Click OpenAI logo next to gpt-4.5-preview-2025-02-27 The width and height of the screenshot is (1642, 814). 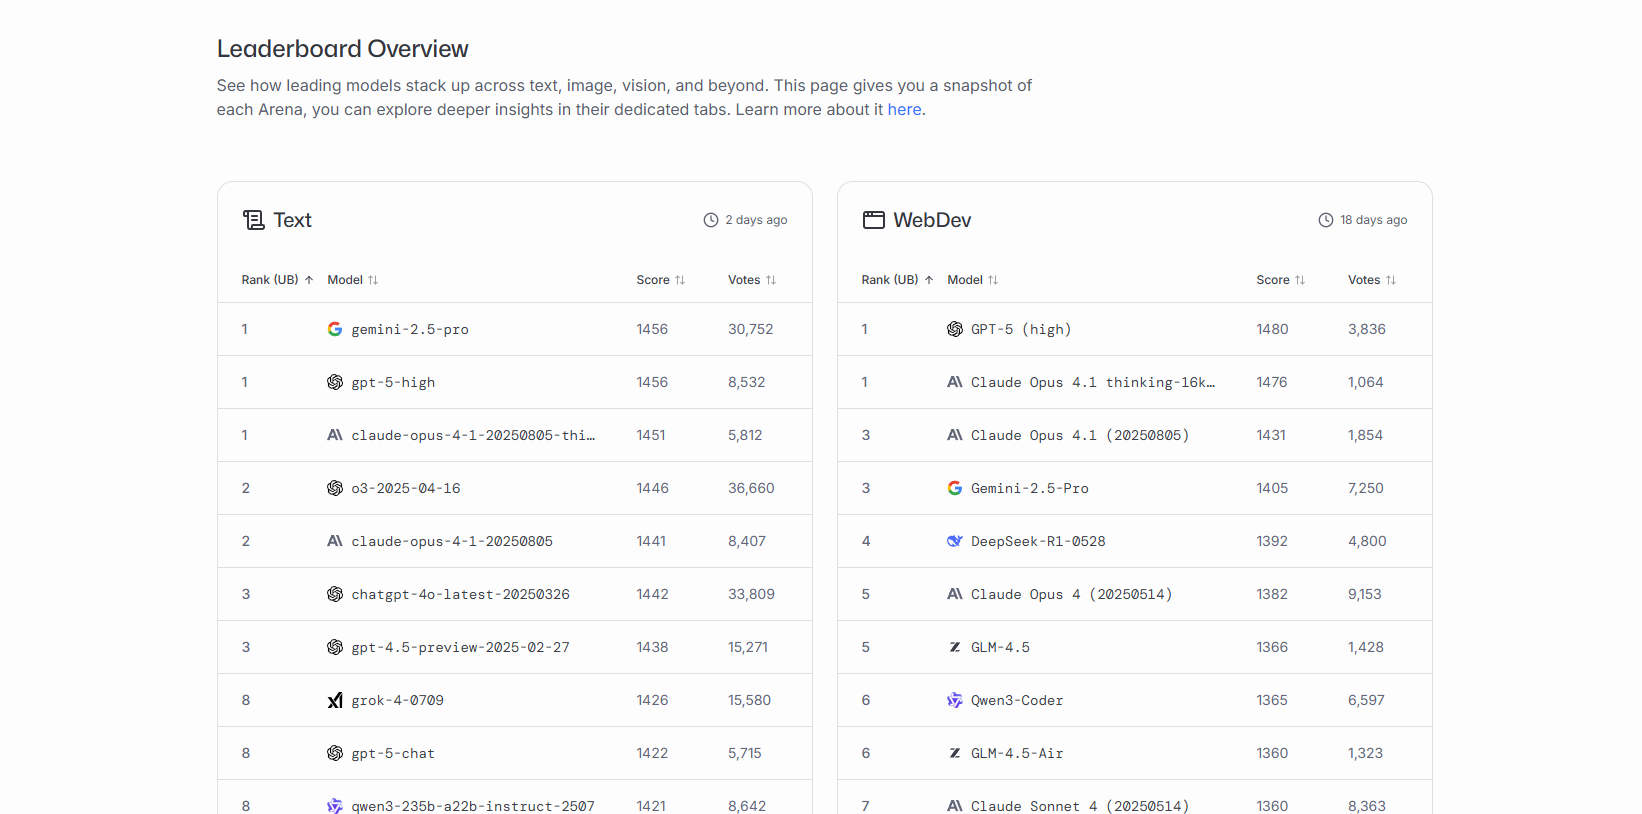tap(335, 647)
